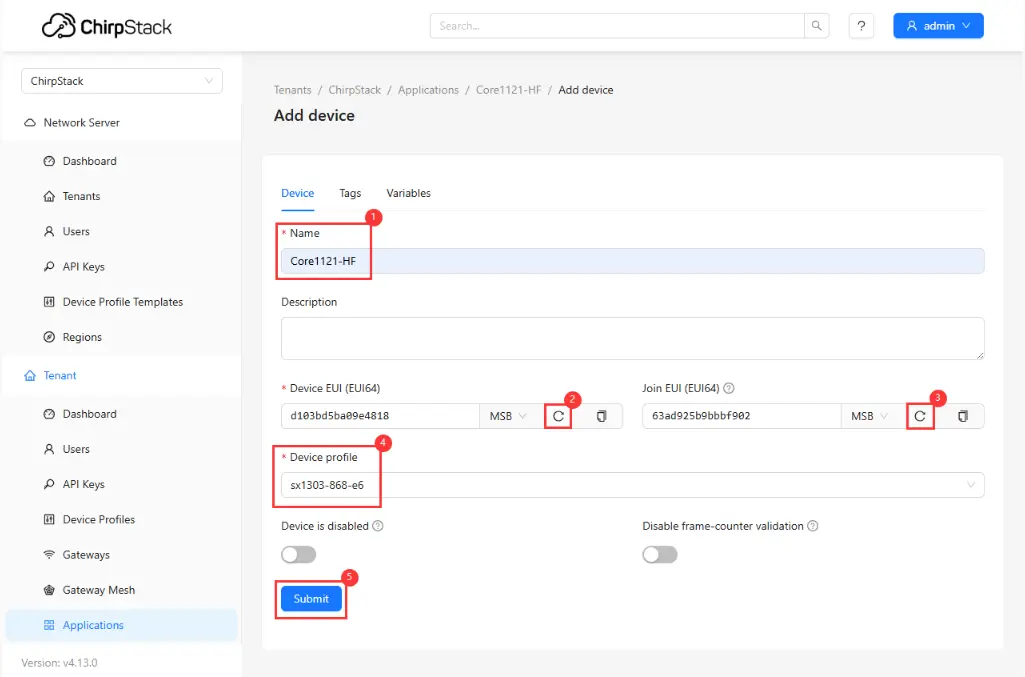This screenshot has width=1025, height=677.
Task: Switch to the Tags tab
Action: [350, 193]
